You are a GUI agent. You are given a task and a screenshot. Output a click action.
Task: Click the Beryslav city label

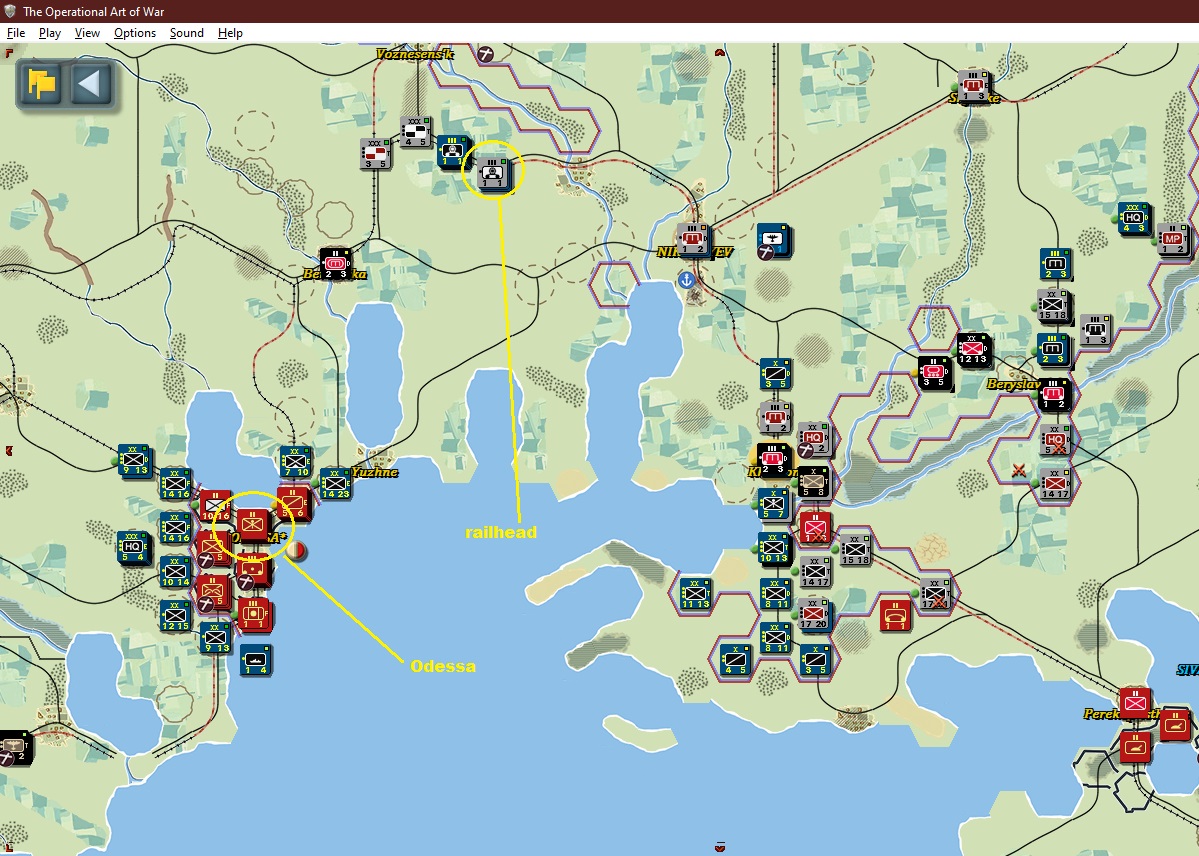1012,383
